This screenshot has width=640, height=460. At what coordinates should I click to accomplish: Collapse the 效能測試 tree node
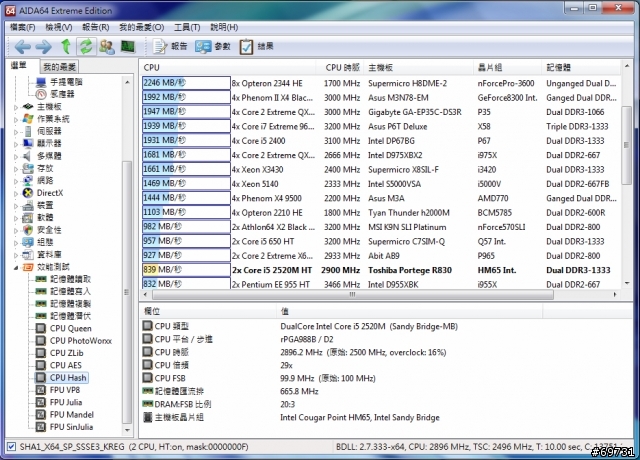[x=16, y=267]
